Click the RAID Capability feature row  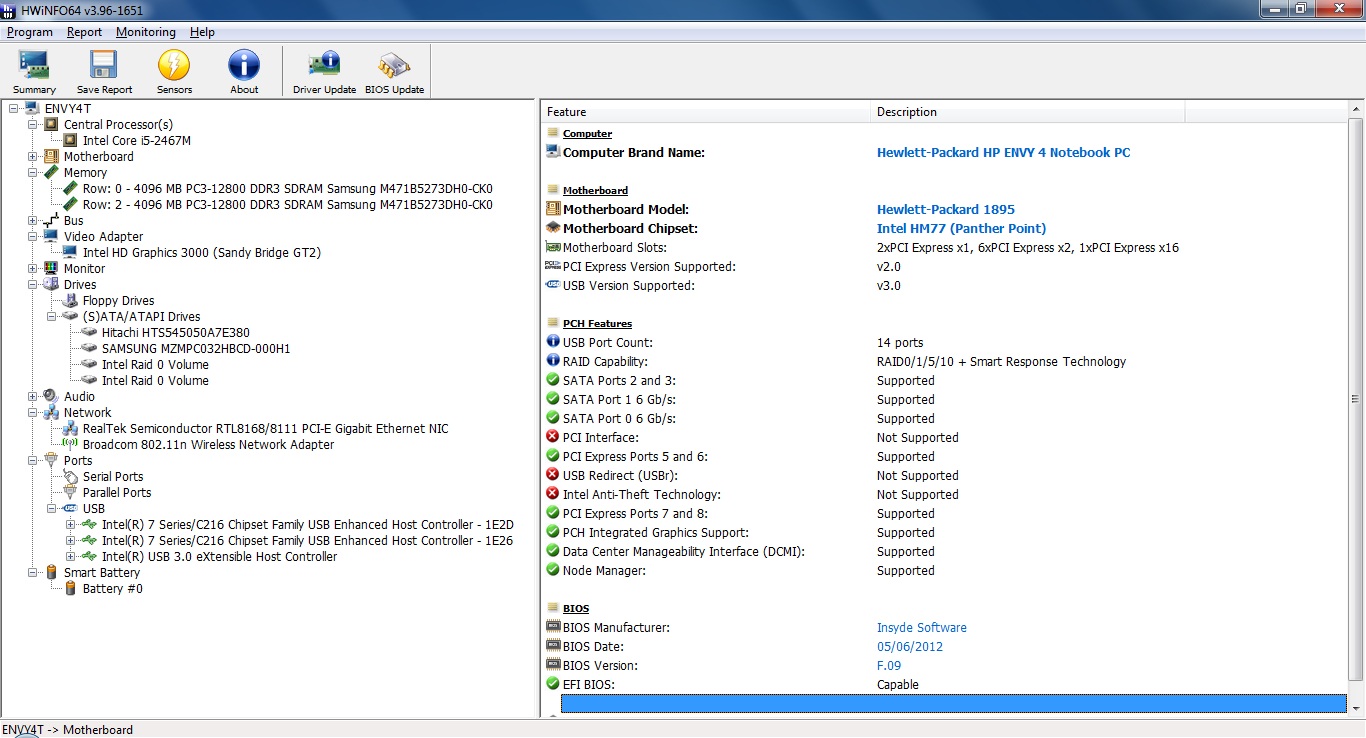945,361
